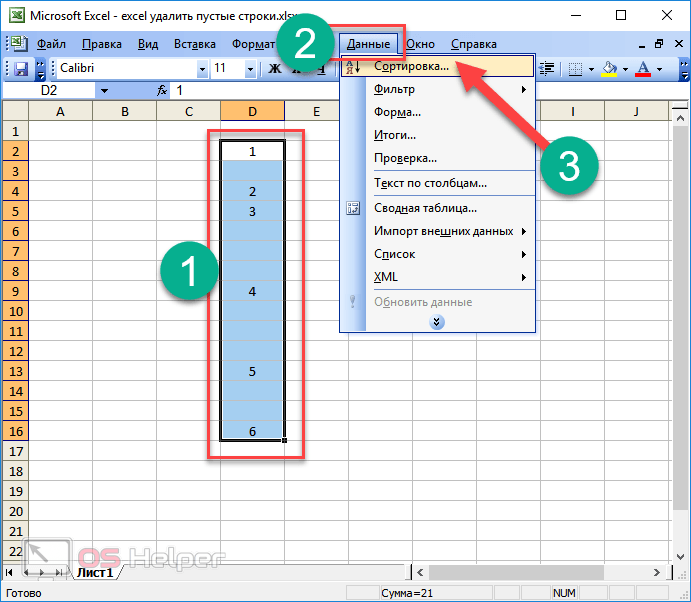This screenshot has height=602, width=691.
Task: Open toolbar options beside Save icon
Action: tap(40, 69)
